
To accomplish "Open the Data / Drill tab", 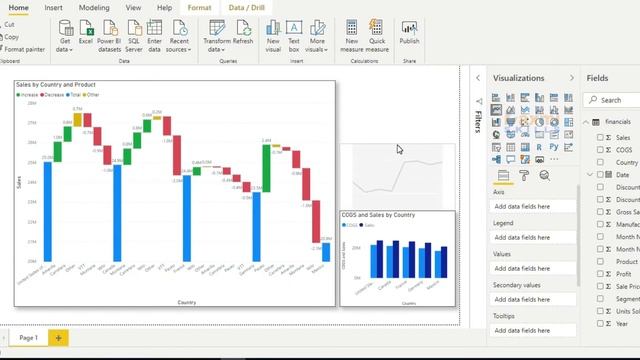I will point(247,8).
